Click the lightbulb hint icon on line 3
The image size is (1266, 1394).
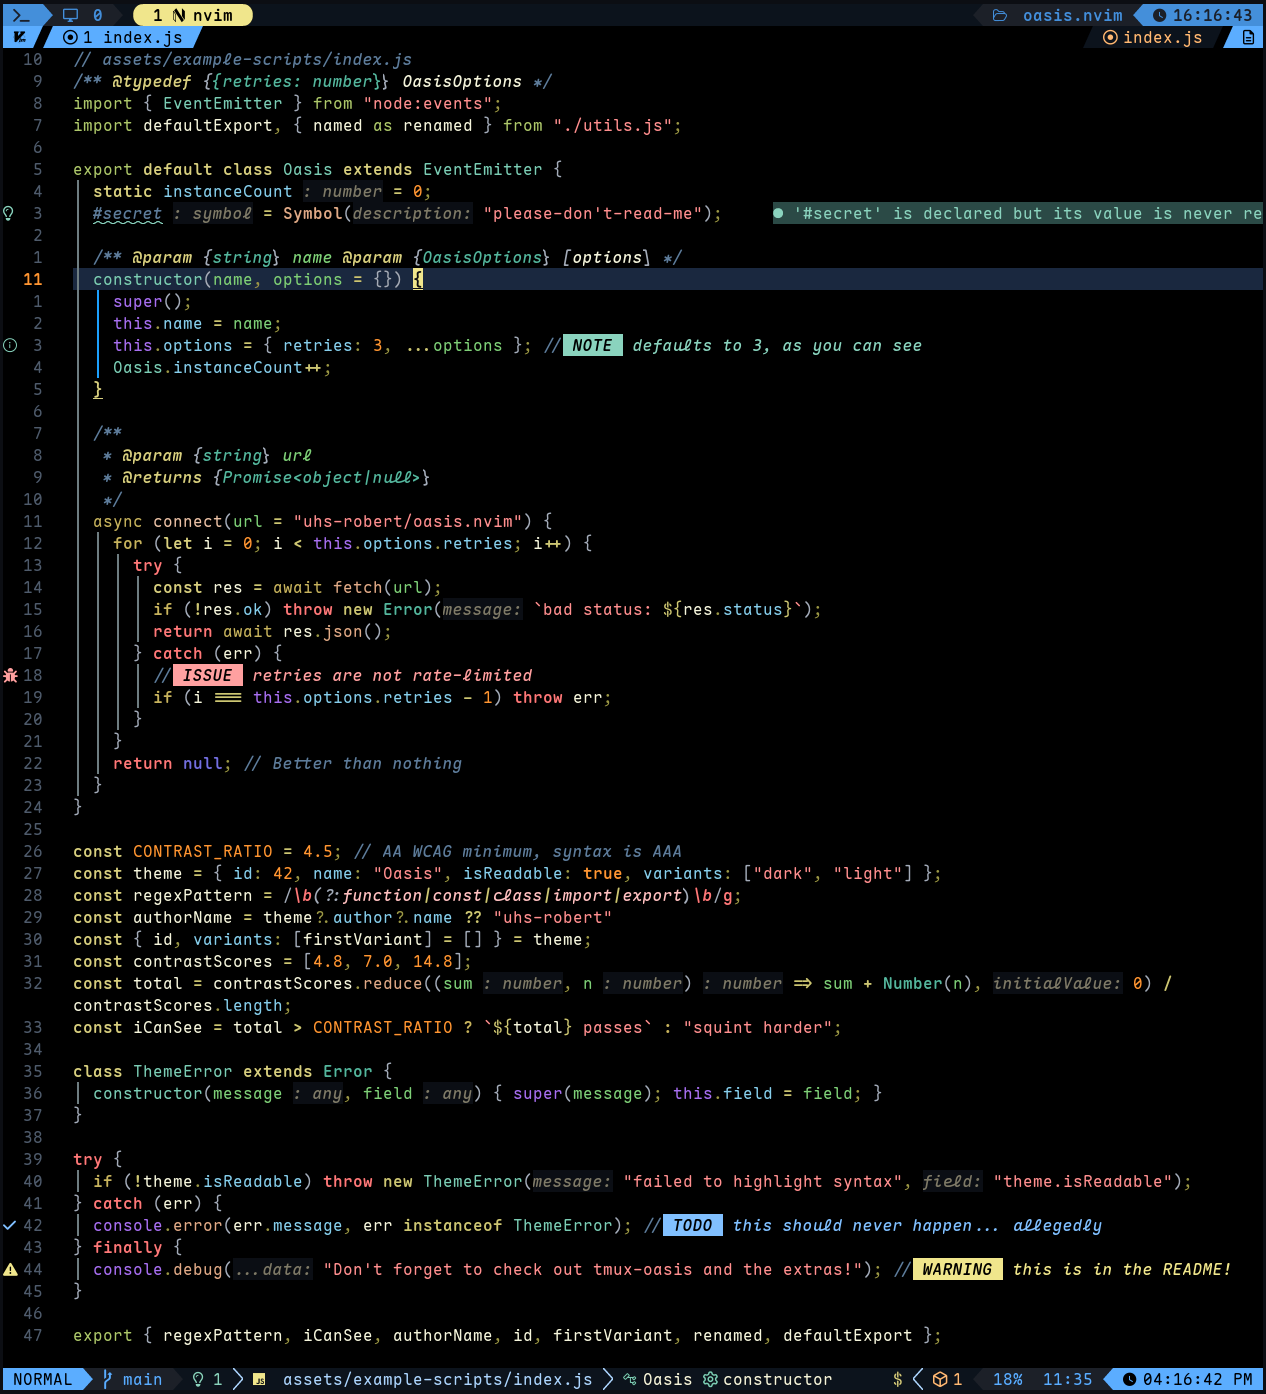tap(9, 213)
